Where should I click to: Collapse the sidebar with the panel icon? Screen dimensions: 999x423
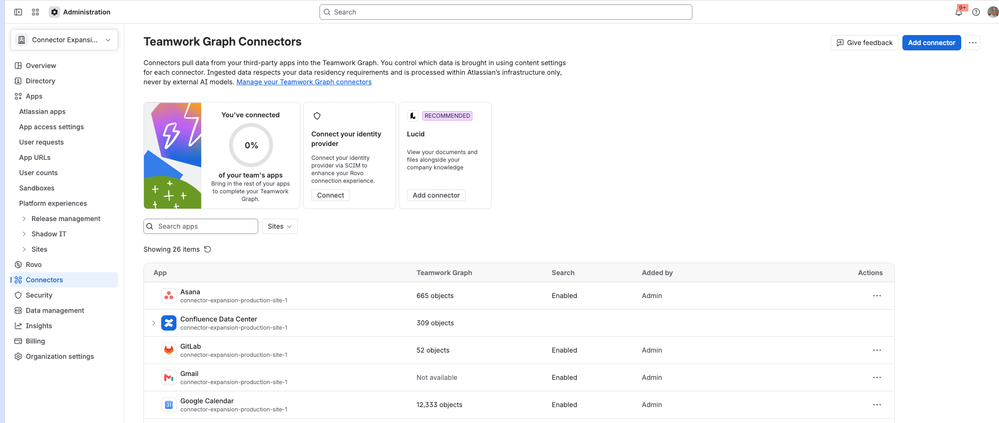coord(18,12)
